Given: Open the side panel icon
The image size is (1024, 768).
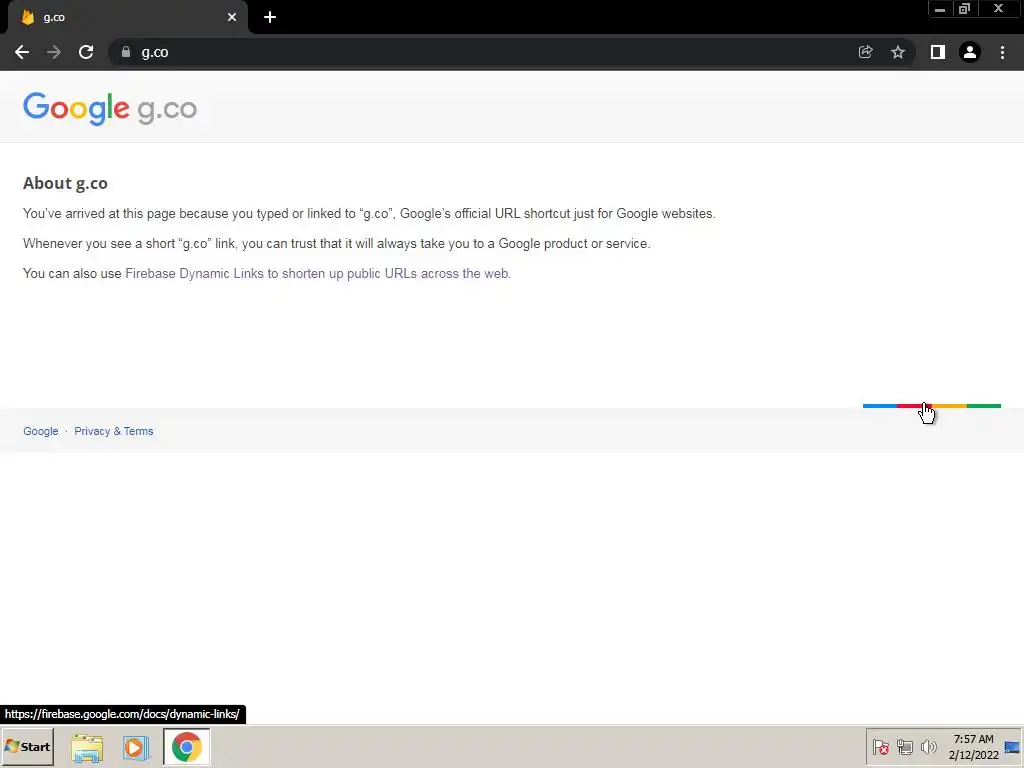Looking at the screenshot, I should pyautogui.click(x=938, y=52).
